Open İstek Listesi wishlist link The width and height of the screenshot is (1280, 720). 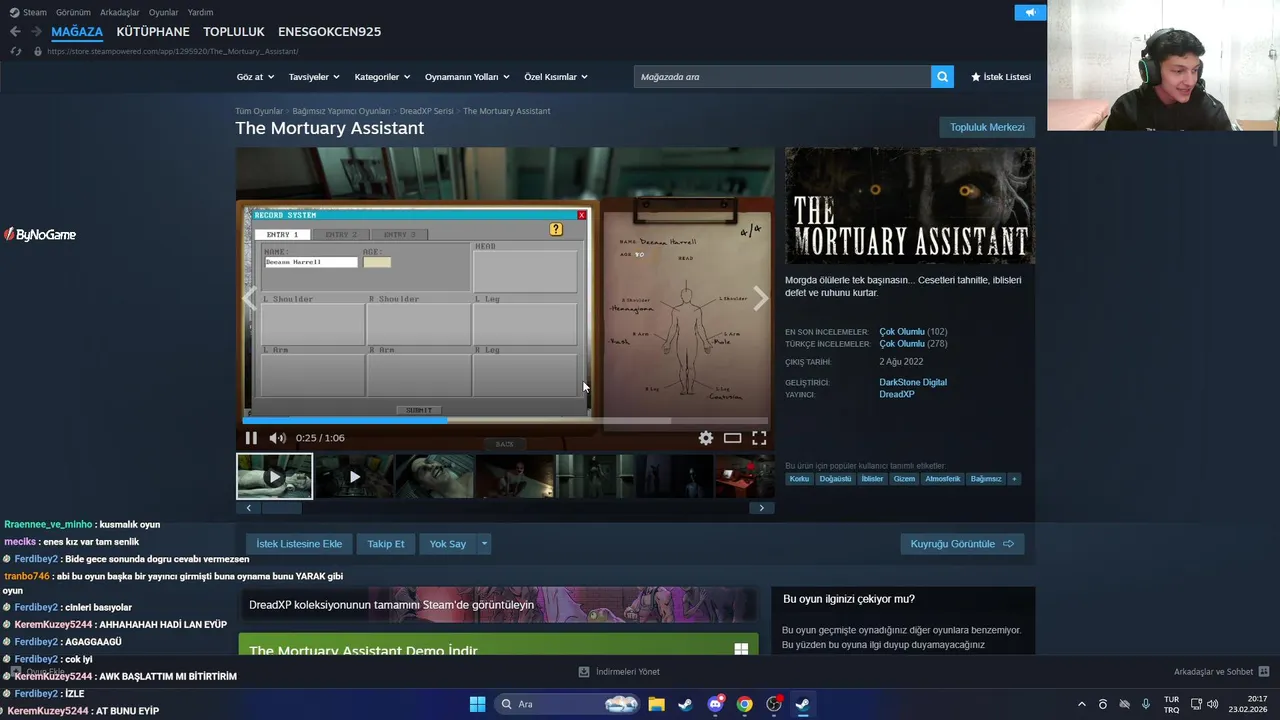click(1000, 77)
